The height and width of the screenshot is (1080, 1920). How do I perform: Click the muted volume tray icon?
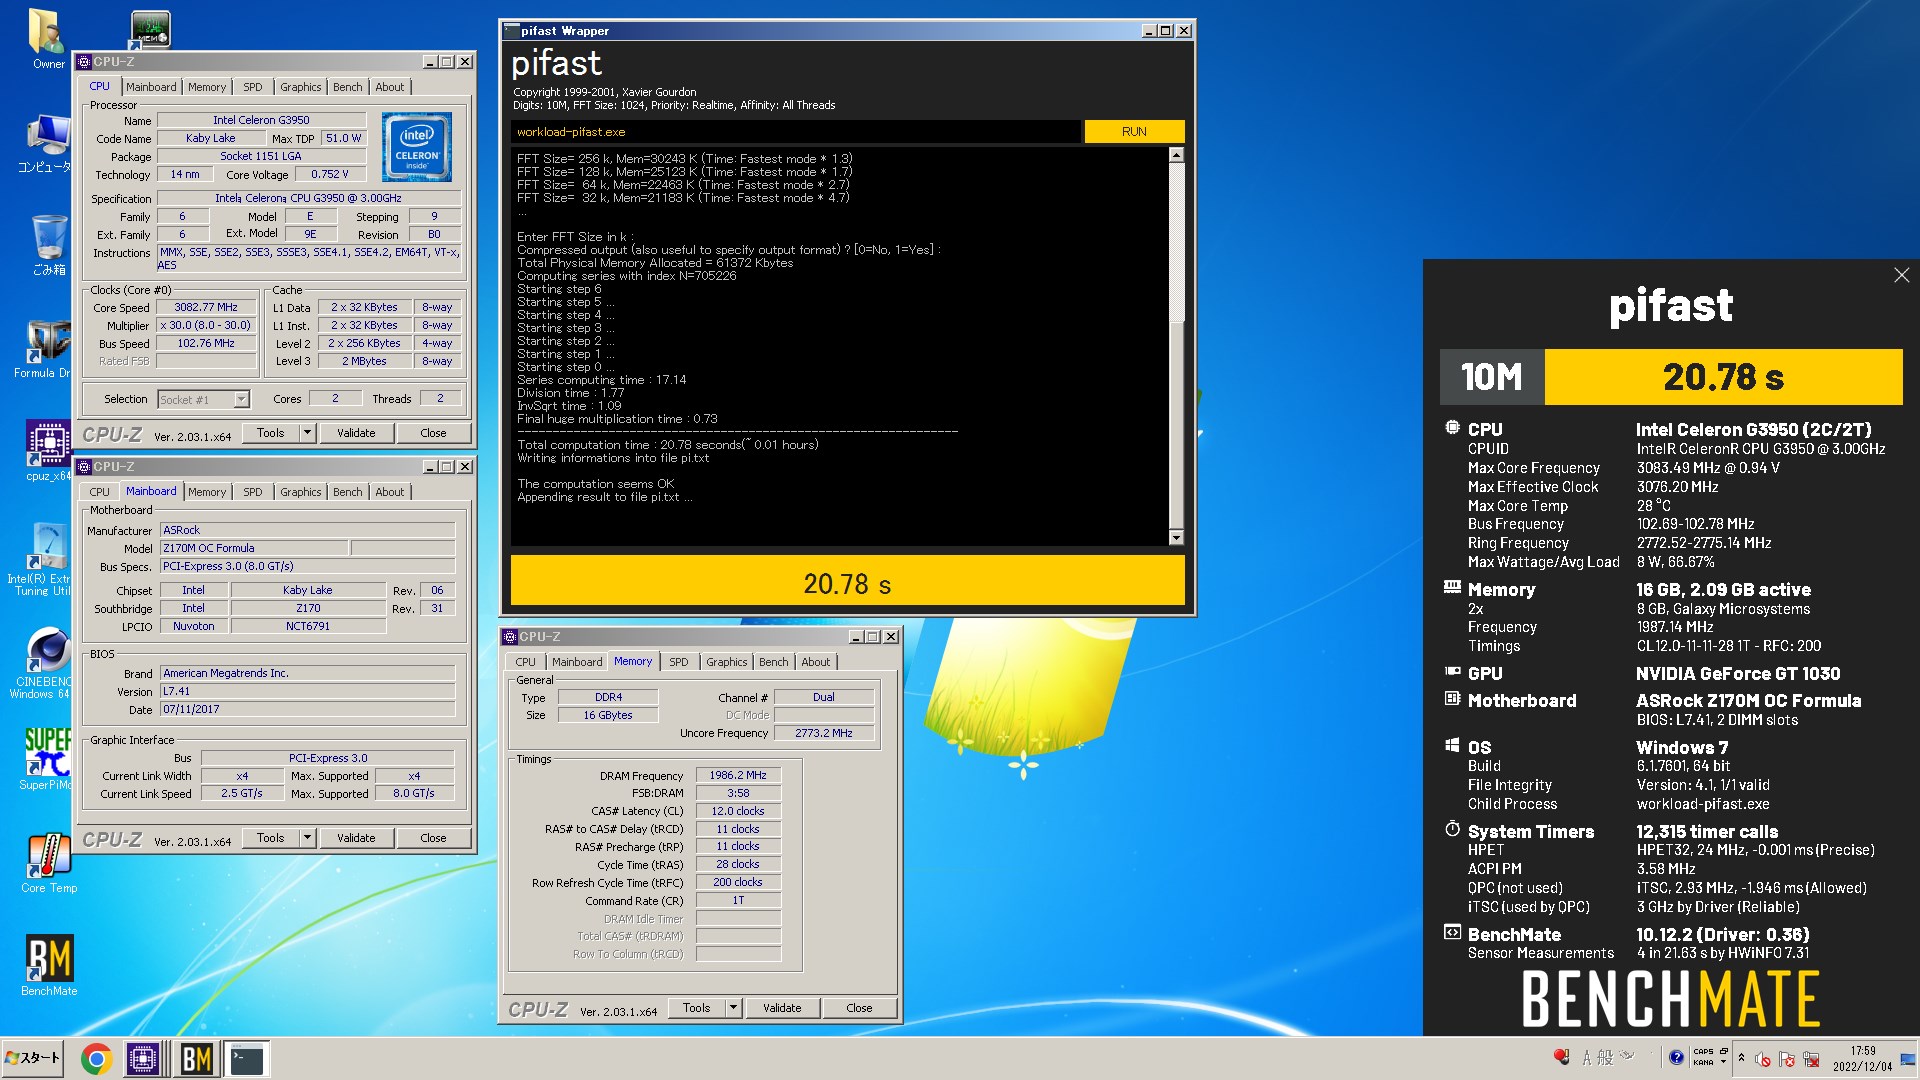[1763, 1059]
